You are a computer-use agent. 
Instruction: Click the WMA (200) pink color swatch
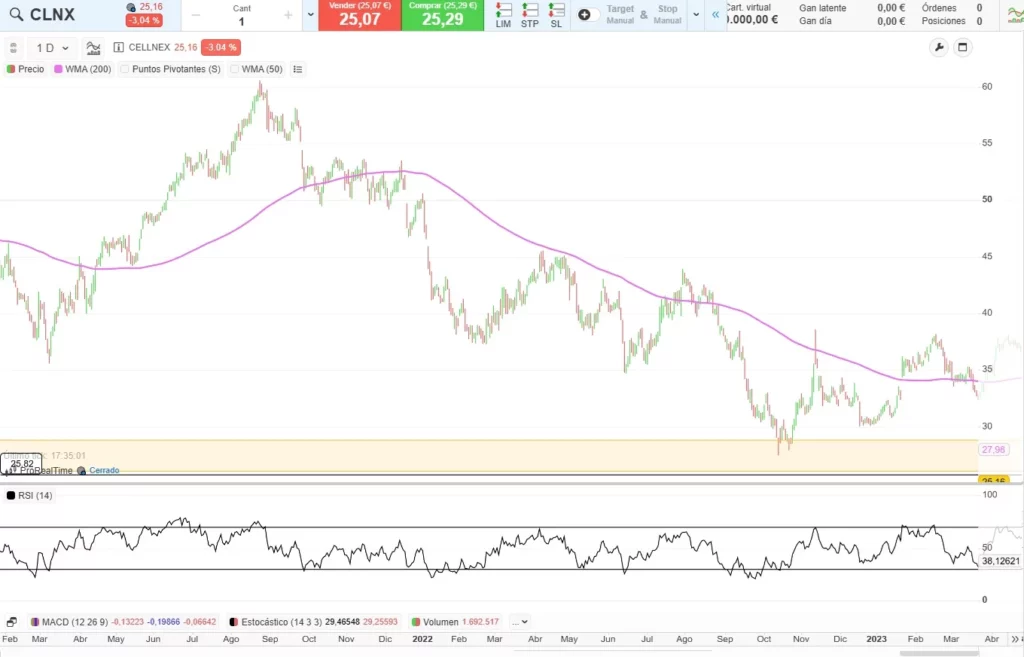[x=58, y=69]
